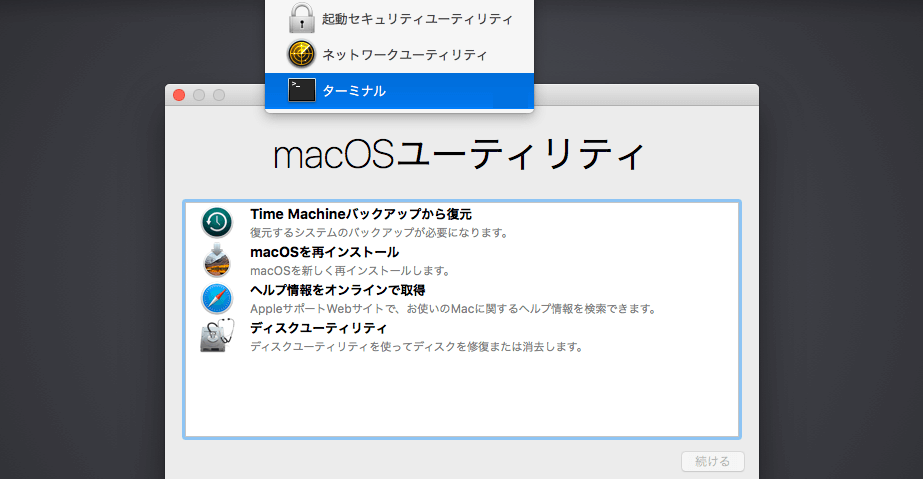
Task: Click the padlock icon for Startup Security Utility
Action: coord(301,18)
